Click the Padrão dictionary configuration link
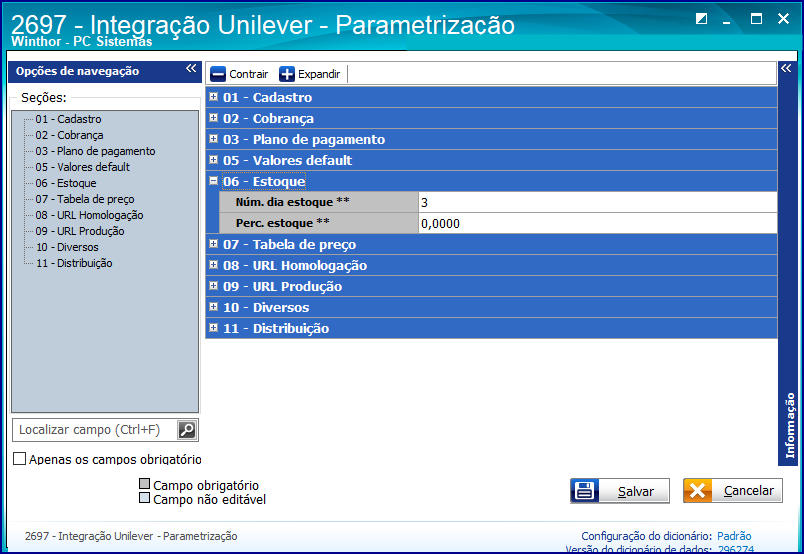The image size is (804, 554). pyautogui.click(x=734, y=536)
